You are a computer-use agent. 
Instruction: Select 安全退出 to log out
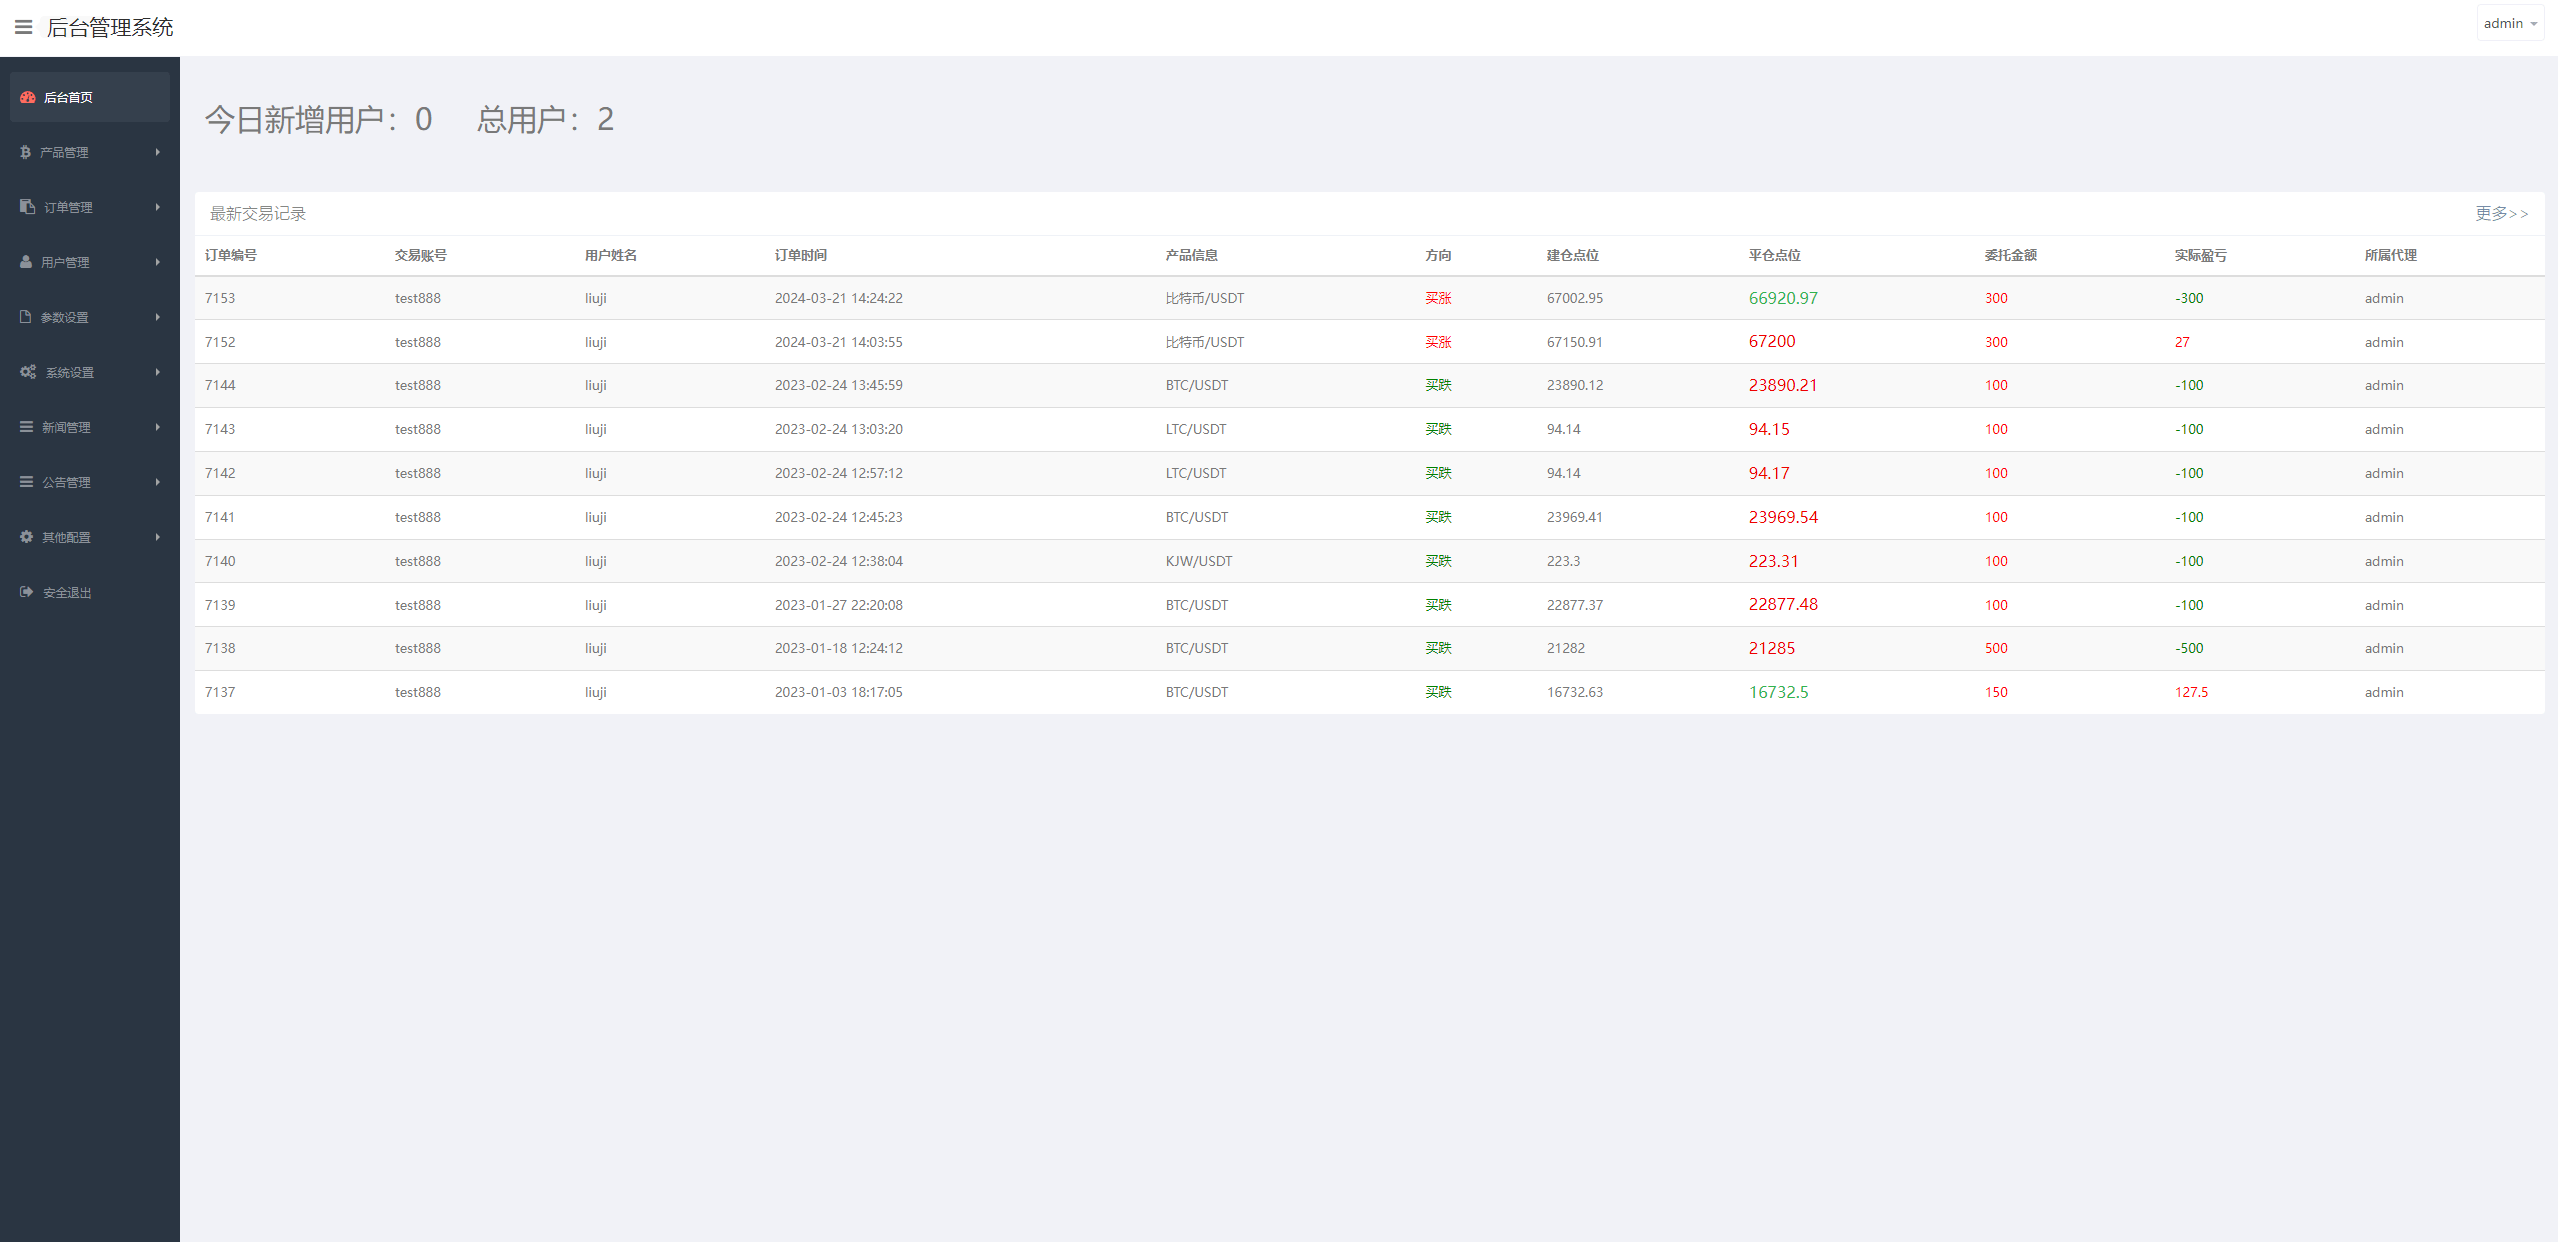(x=67, y=592)
